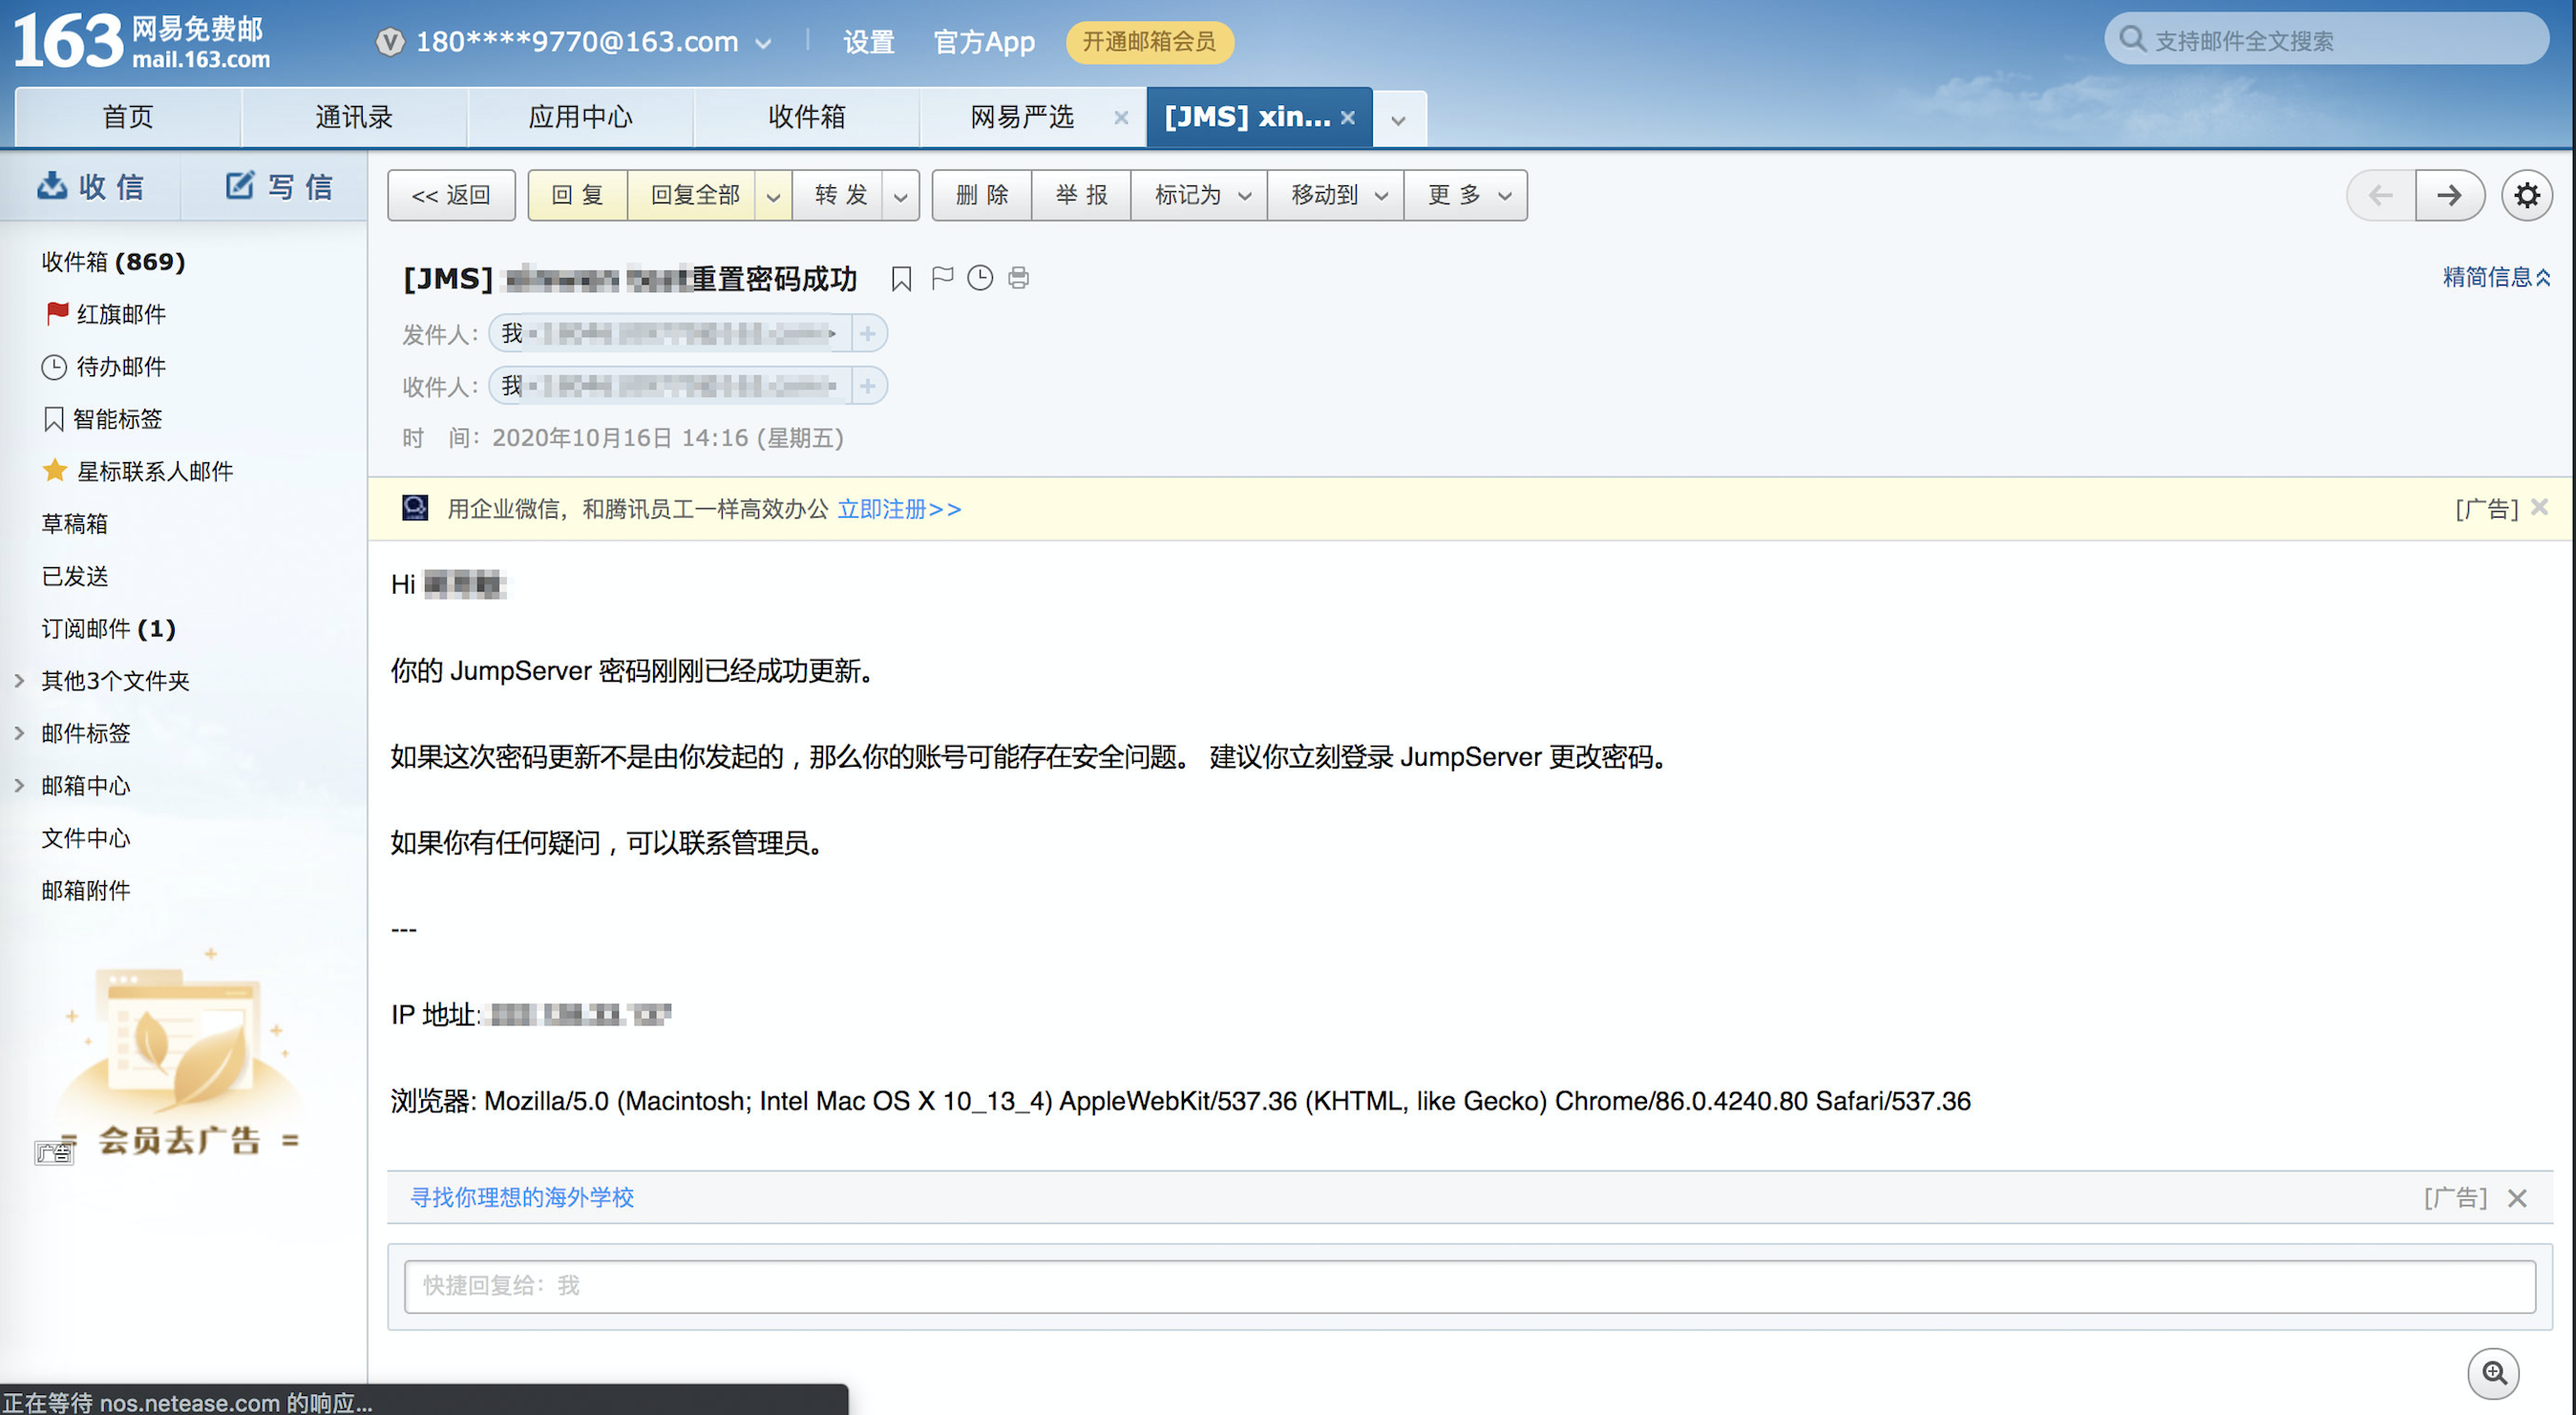Screen dimensions: 2576x1415
Task: Select the [JMS] xin... email tab
Action: click(1247, 117)
